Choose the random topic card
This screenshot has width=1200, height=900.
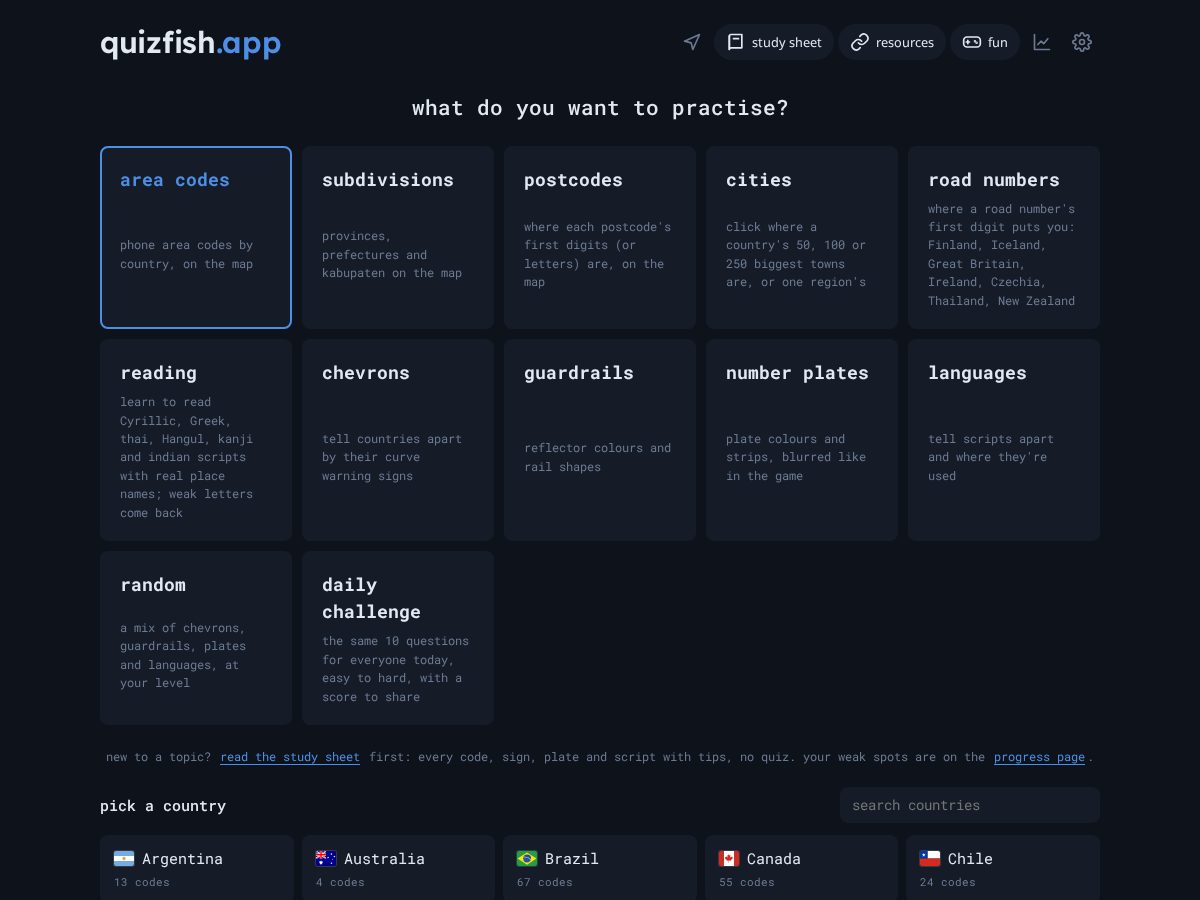tap(196, 638)
